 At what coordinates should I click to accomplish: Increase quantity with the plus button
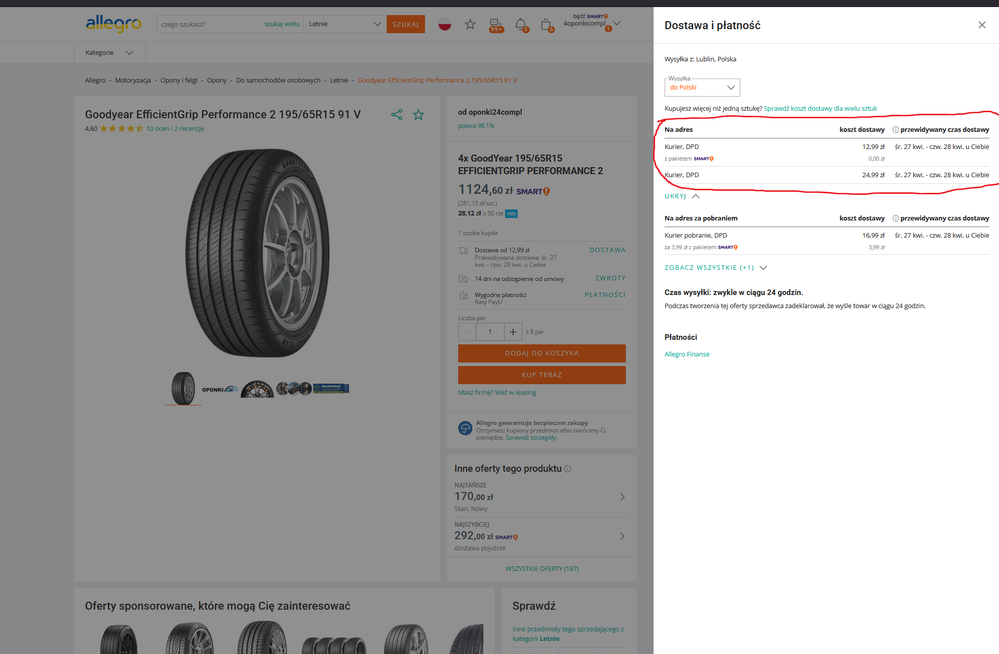point(513,331)
